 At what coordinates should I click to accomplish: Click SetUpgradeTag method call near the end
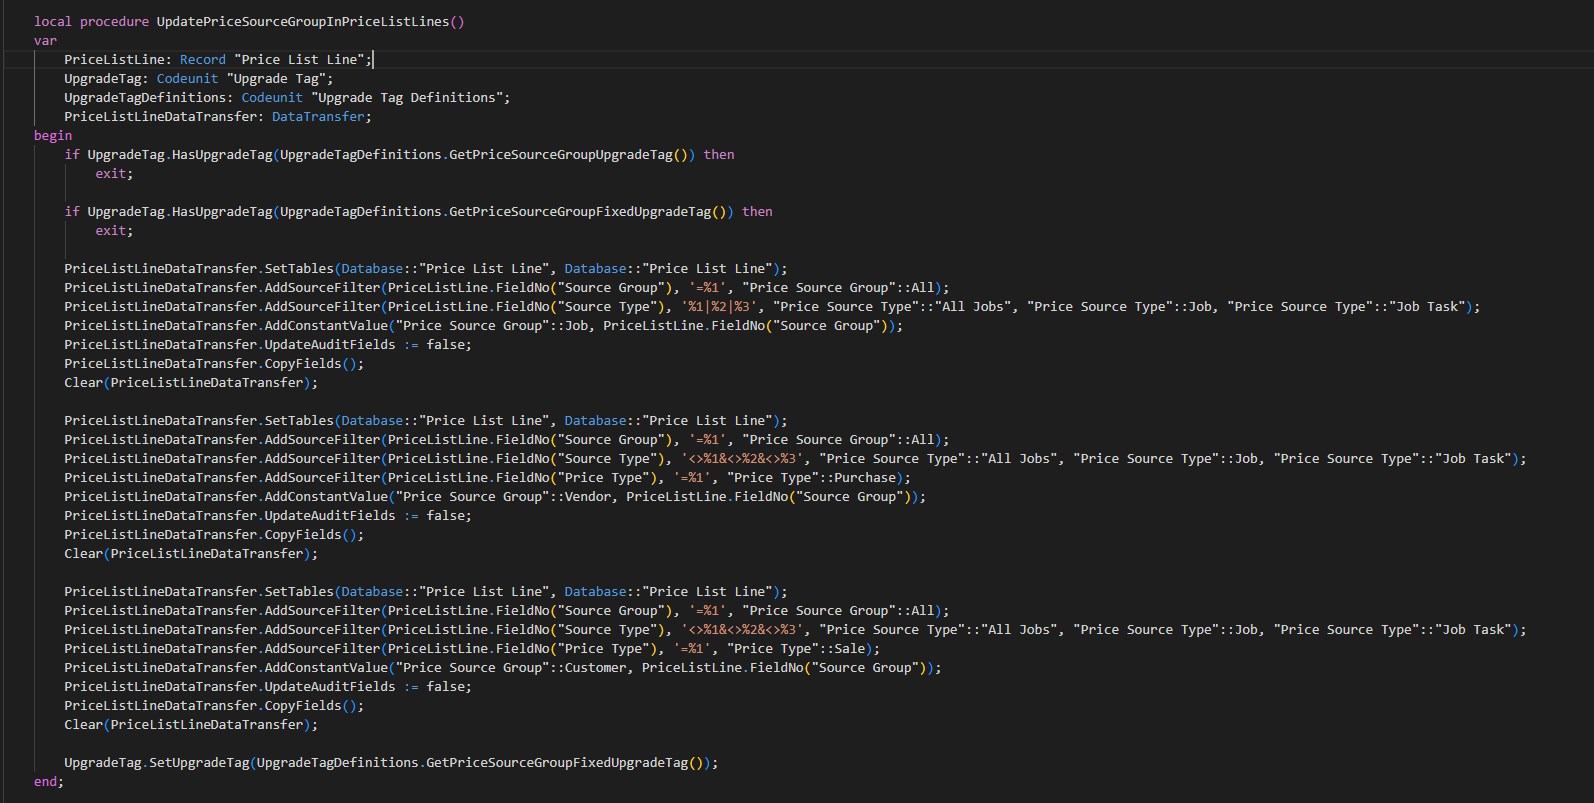point(199,762)
